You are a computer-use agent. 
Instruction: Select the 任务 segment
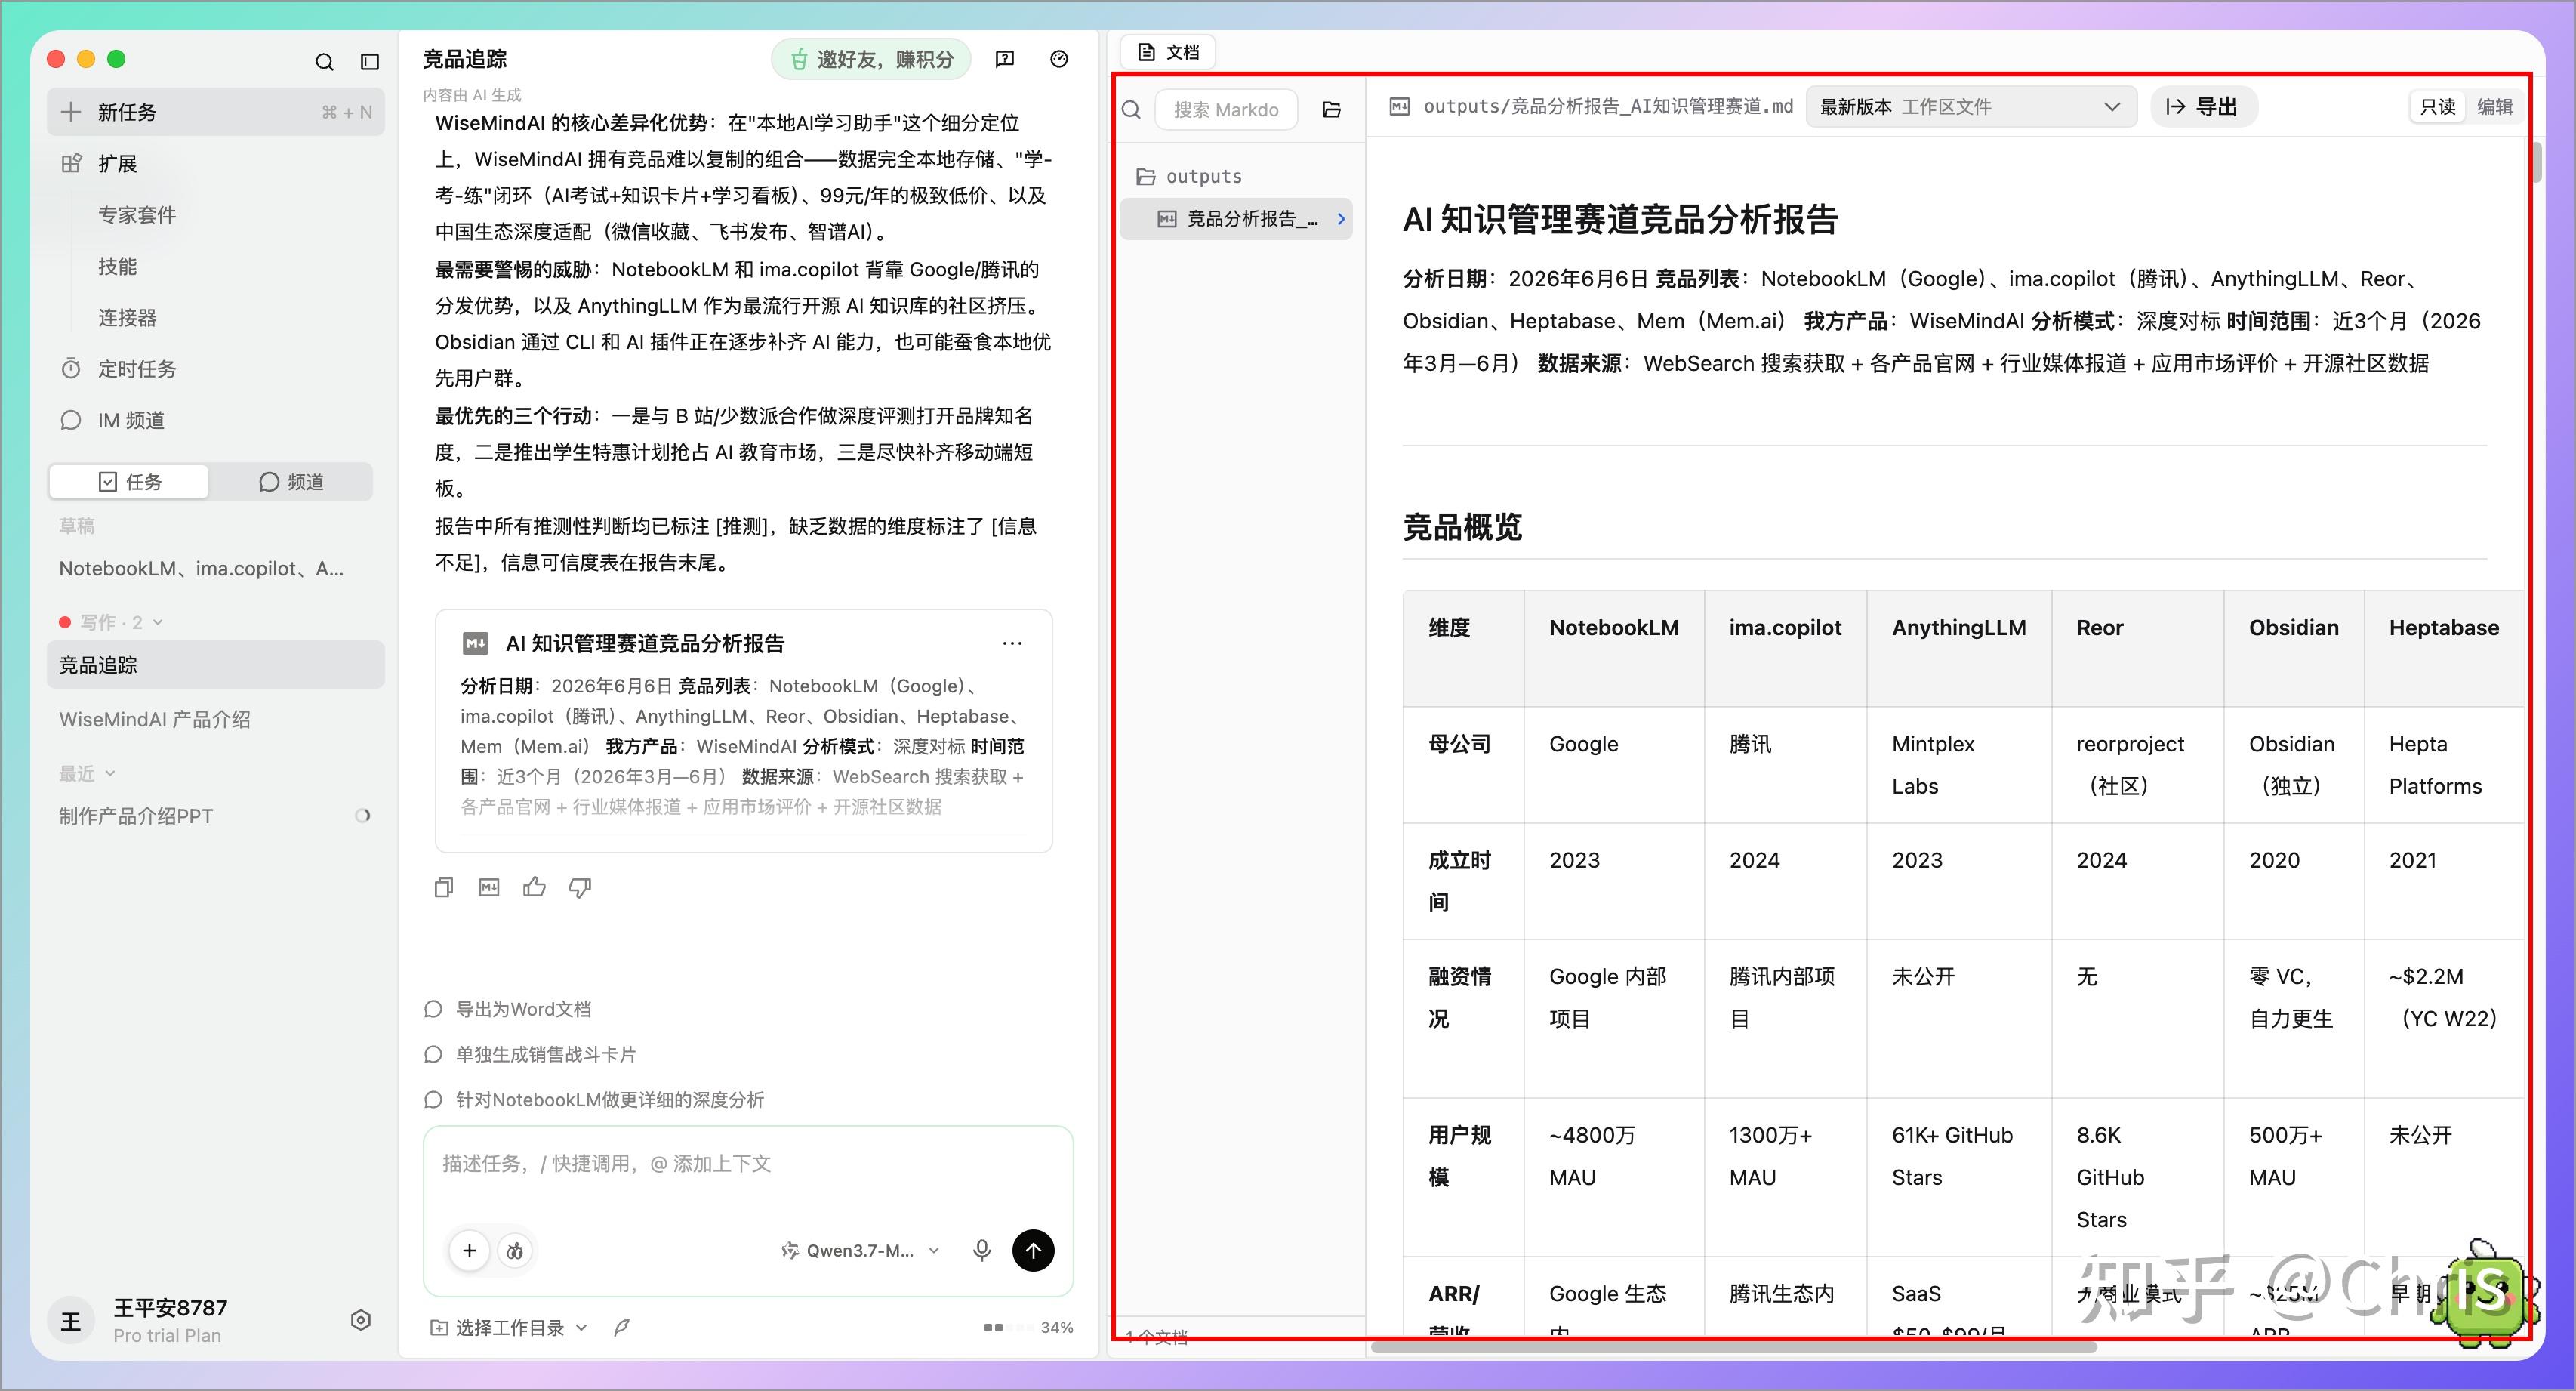[130, 482]
